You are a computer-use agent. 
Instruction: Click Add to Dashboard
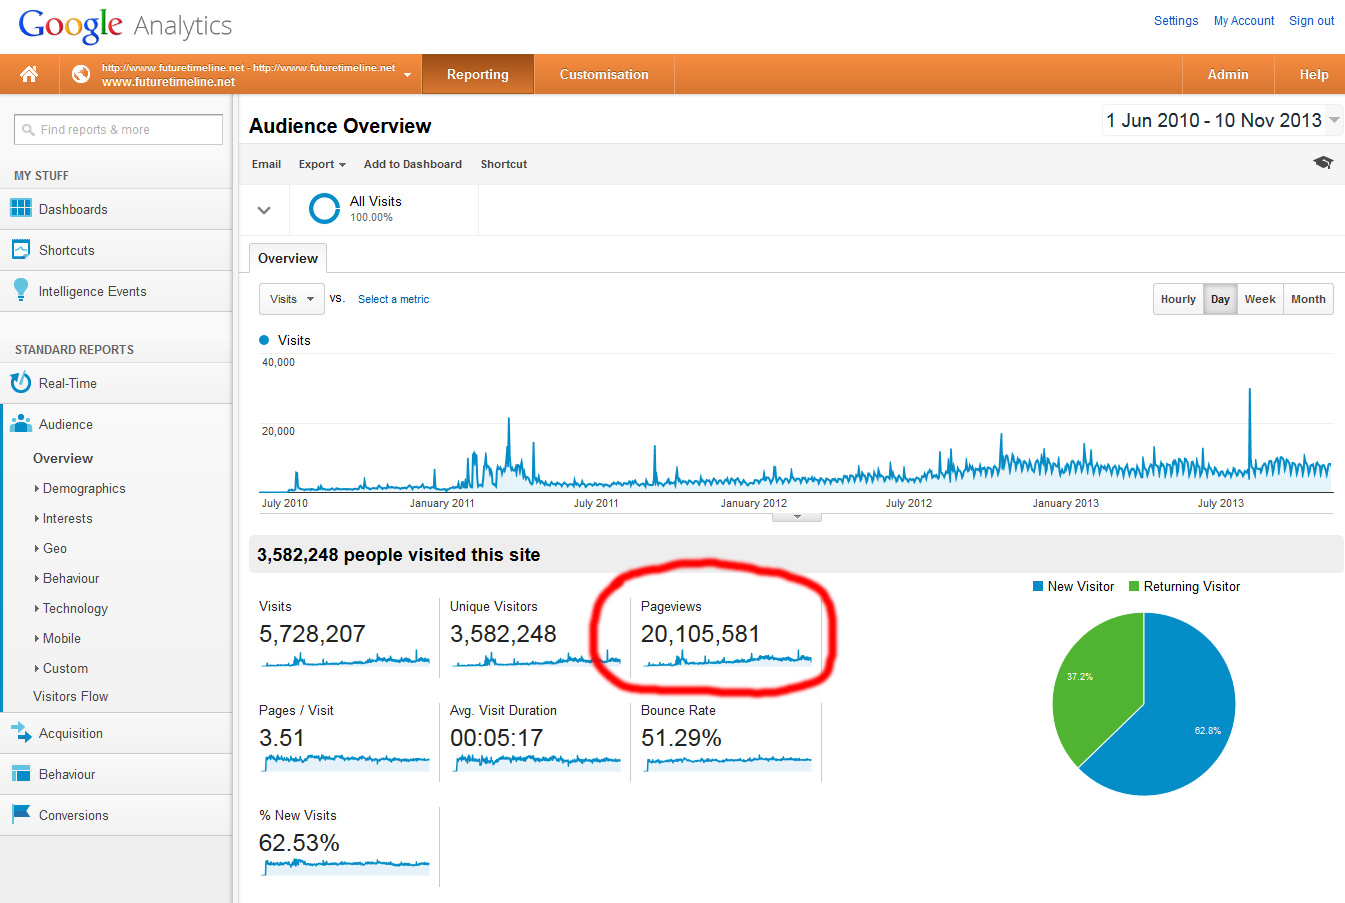(x=413, y=164)
